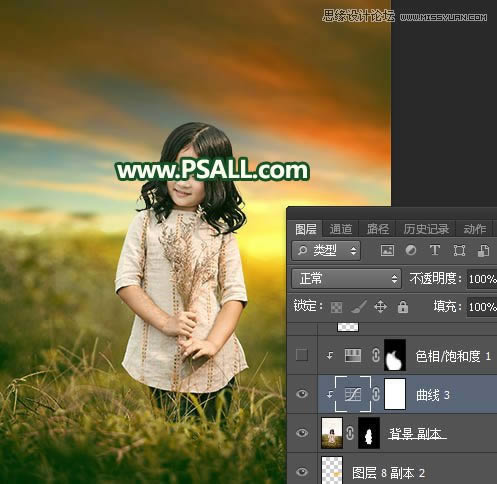
Task: Click mask link icon on 背景 副本
Action: click(x=350, y=433)
